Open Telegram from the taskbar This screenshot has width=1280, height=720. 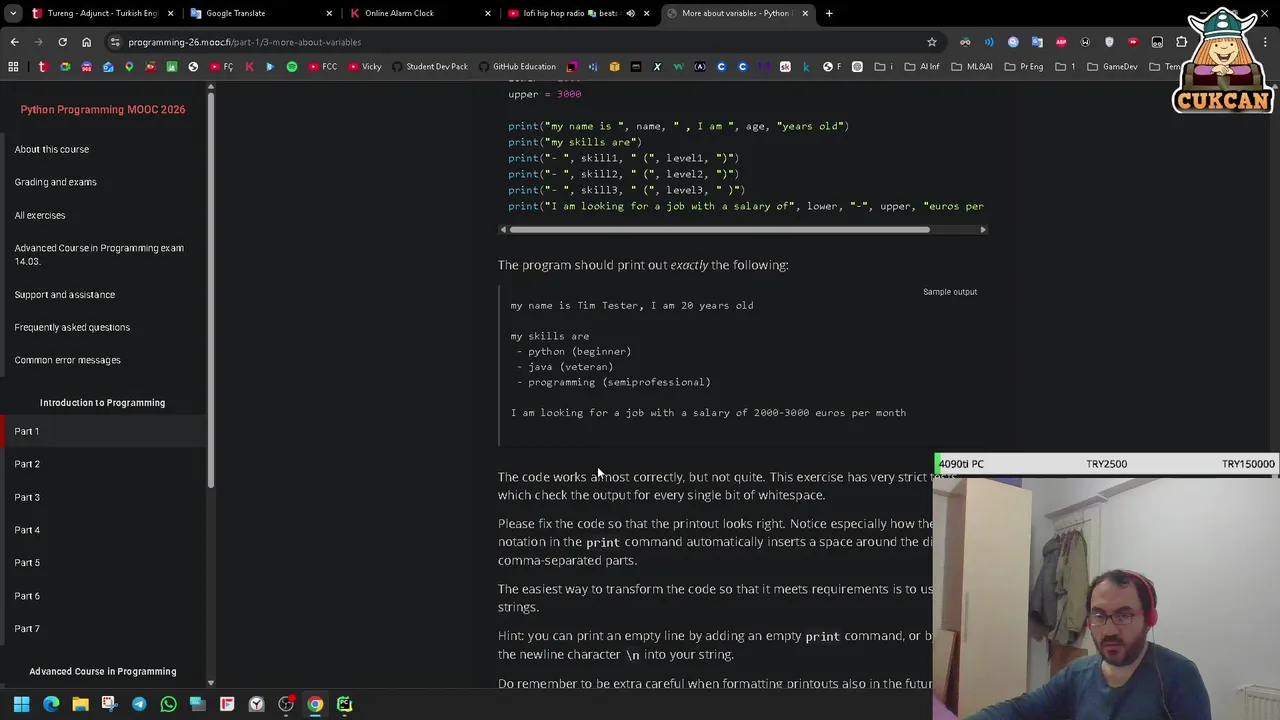[139, 704]
